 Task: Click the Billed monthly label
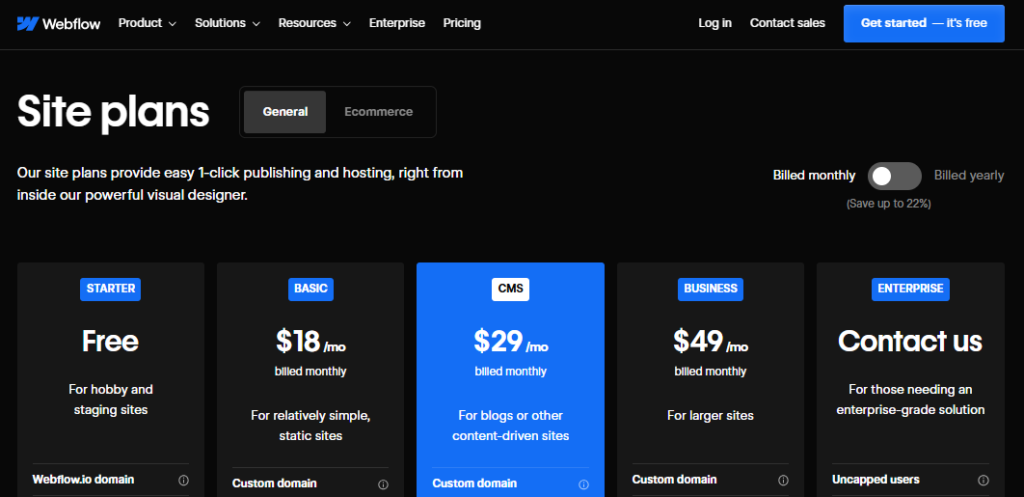(814, 176)
